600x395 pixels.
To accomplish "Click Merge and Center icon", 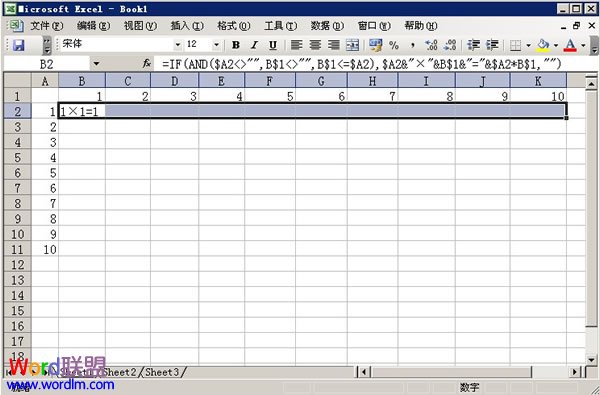I will (x=352, y=45).
